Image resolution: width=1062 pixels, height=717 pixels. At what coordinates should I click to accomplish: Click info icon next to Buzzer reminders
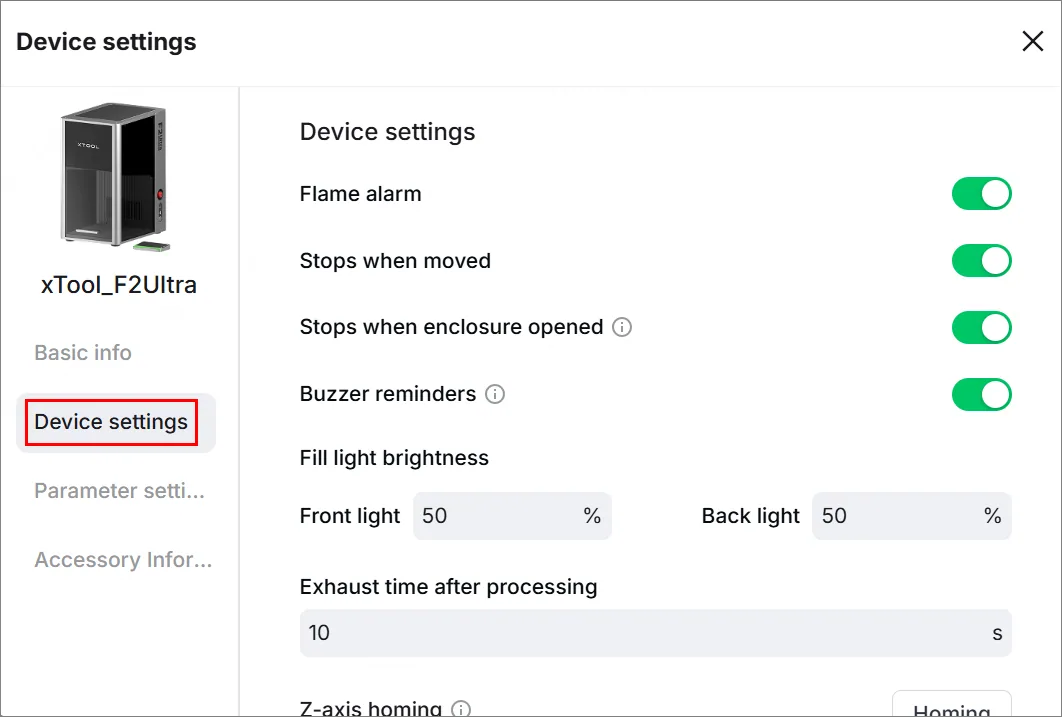(495, 394)
